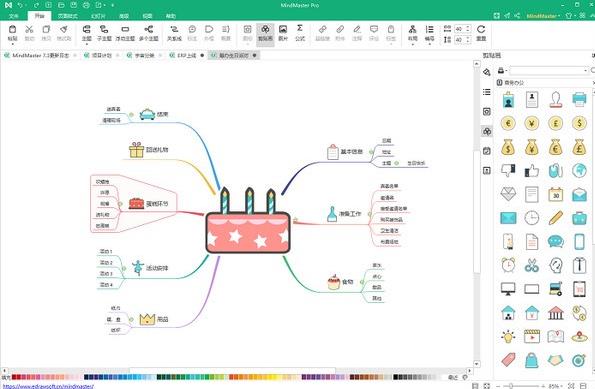Open the MindMaster account menu
Image resolution: width=595 pixels, height=389 pixels.
543,16
